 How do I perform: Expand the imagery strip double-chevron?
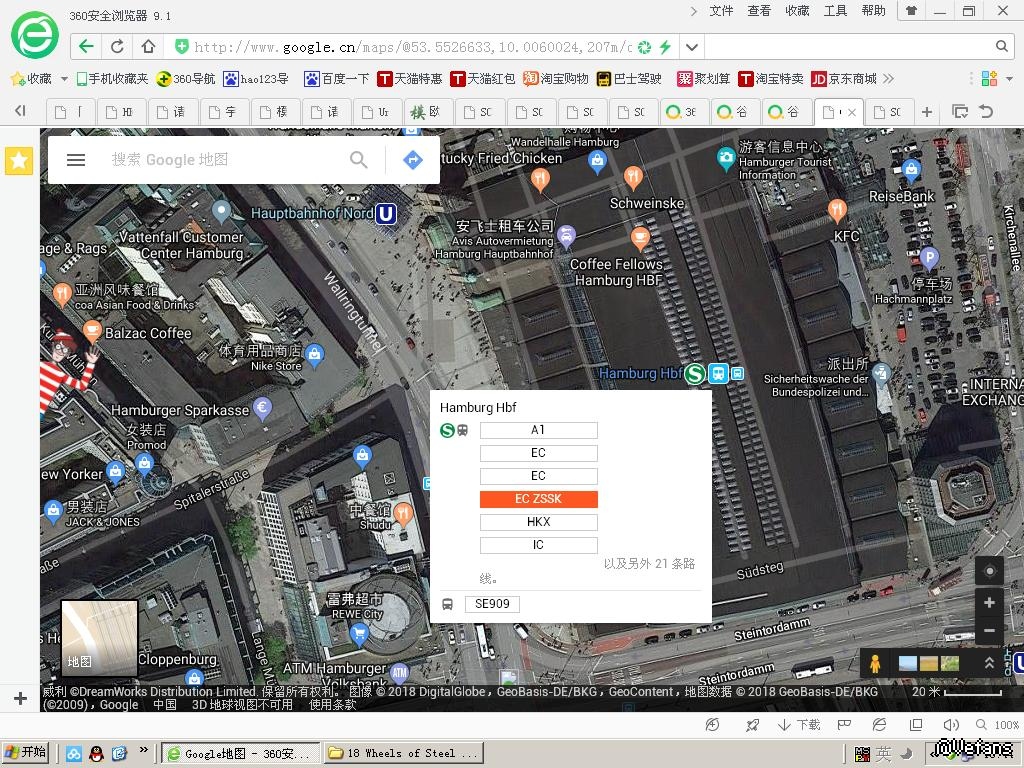(989, 663)
